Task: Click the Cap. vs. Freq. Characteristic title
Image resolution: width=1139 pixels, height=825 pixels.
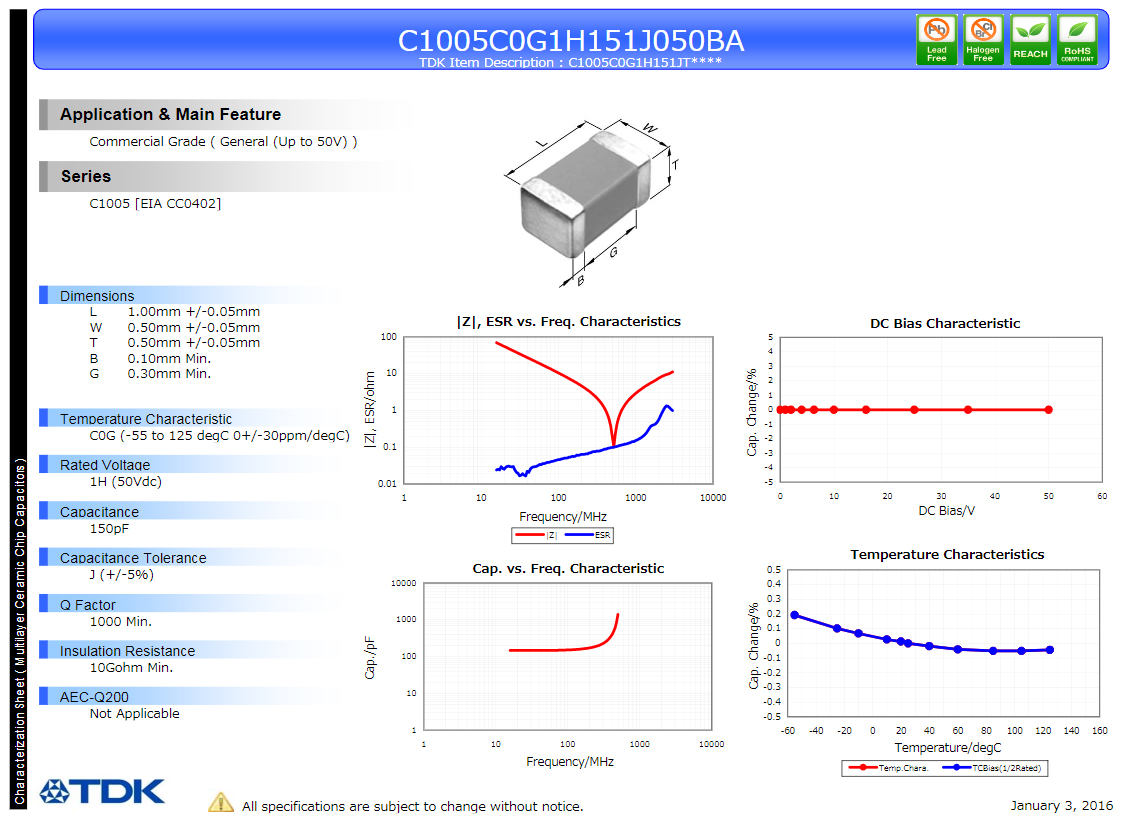Action: [568, 568]
